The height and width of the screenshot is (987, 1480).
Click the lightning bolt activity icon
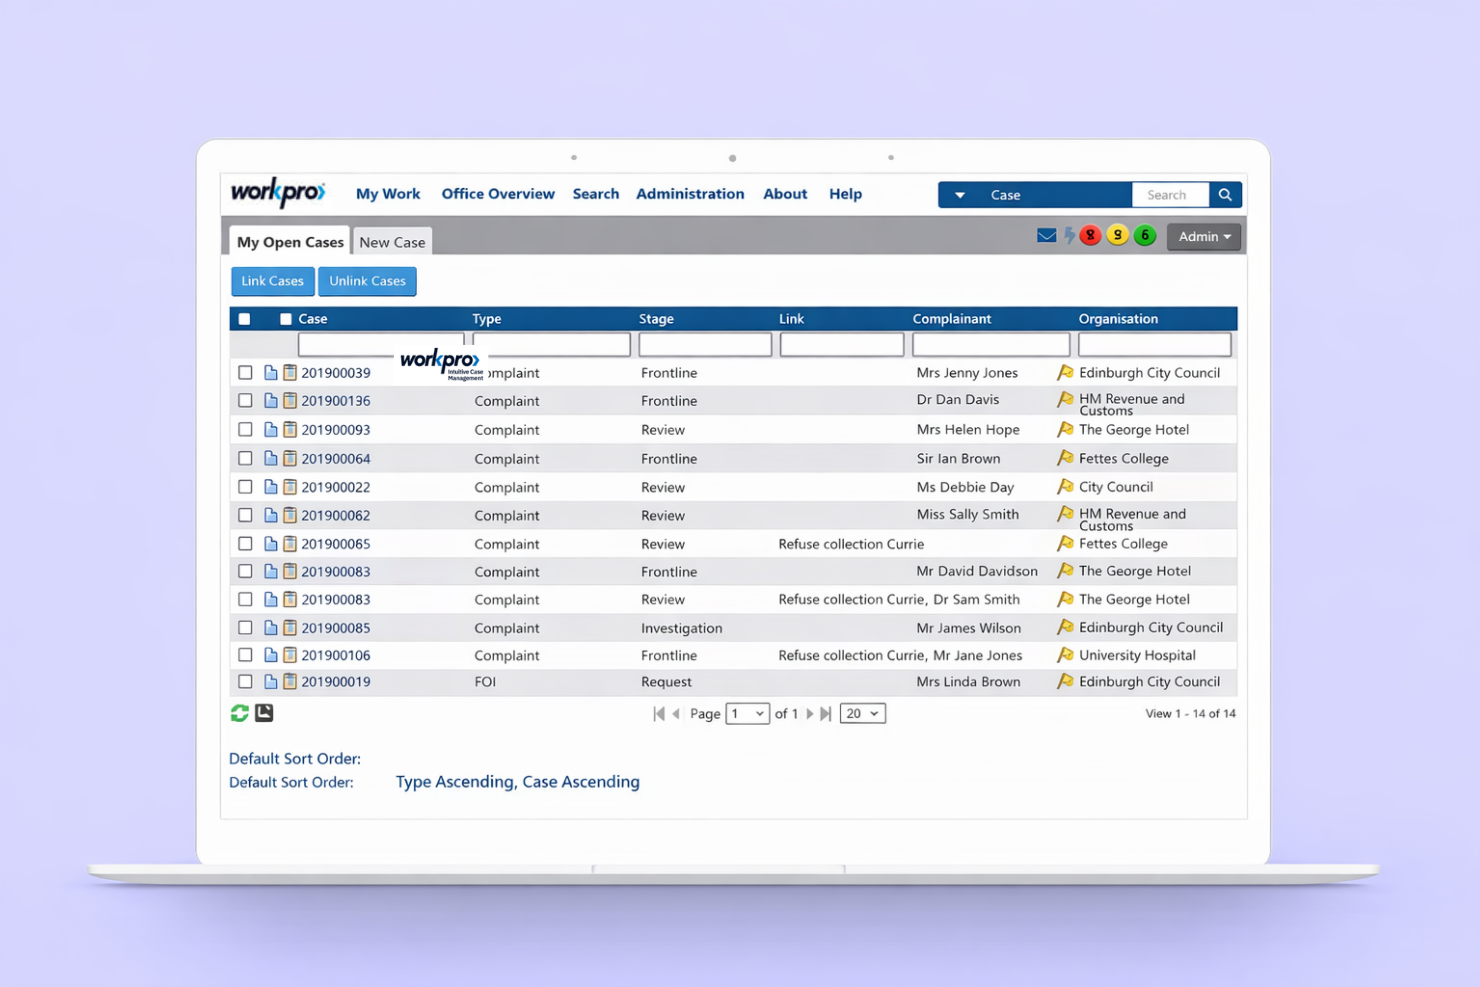coord(1068,235)
